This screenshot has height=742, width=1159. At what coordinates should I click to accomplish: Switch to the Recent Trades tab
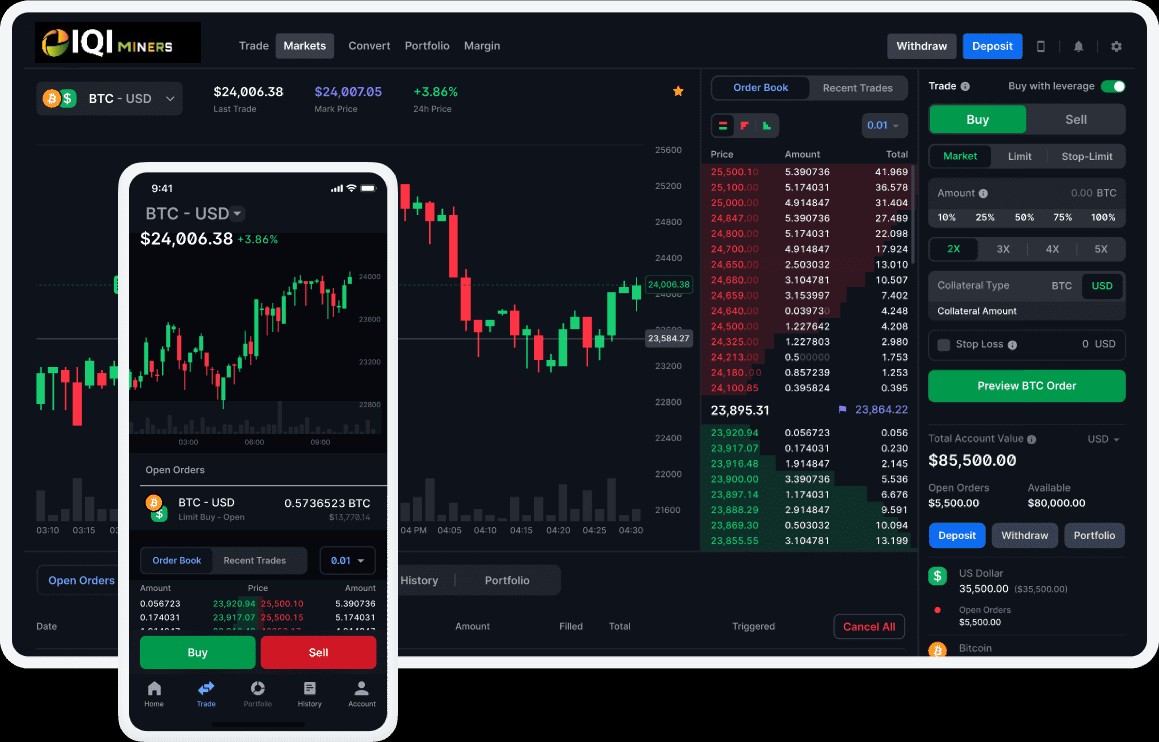857,88
